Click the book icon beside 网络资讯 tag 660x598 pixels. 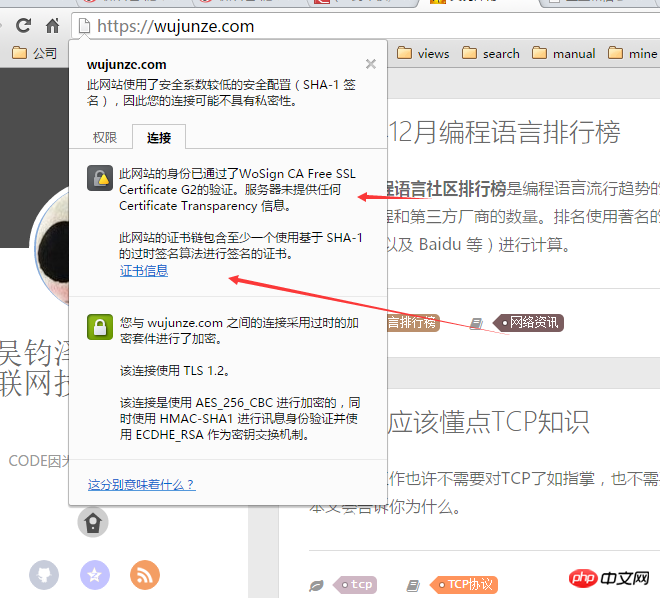(476, 323)
